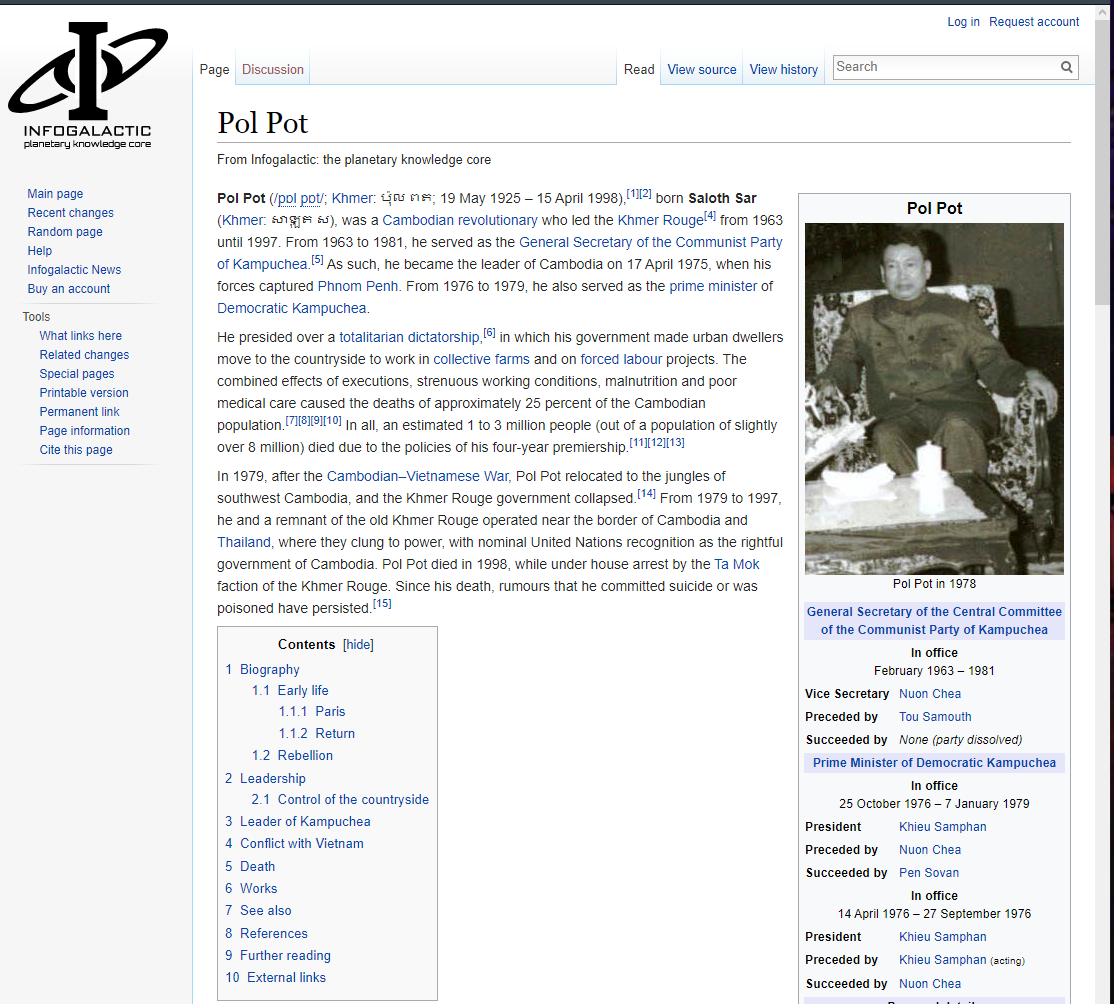Open the prime minister link
Screen dimensions: 1114x1004
coord(713,286)
